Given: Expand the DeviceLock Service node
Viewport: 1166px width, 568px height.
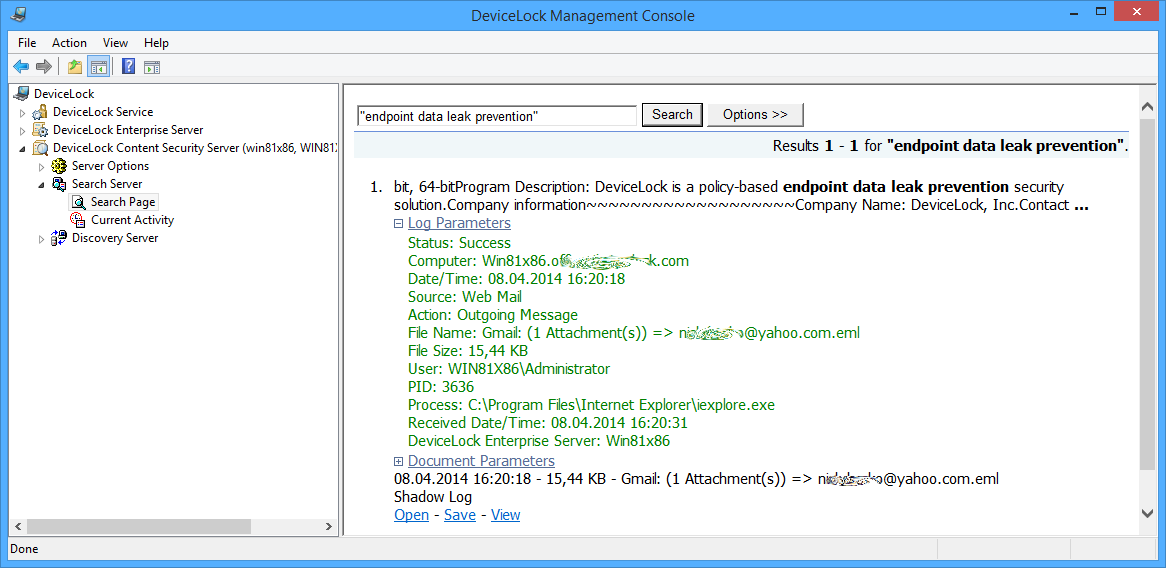Looking at the screenshot, I should click(23, 113).
